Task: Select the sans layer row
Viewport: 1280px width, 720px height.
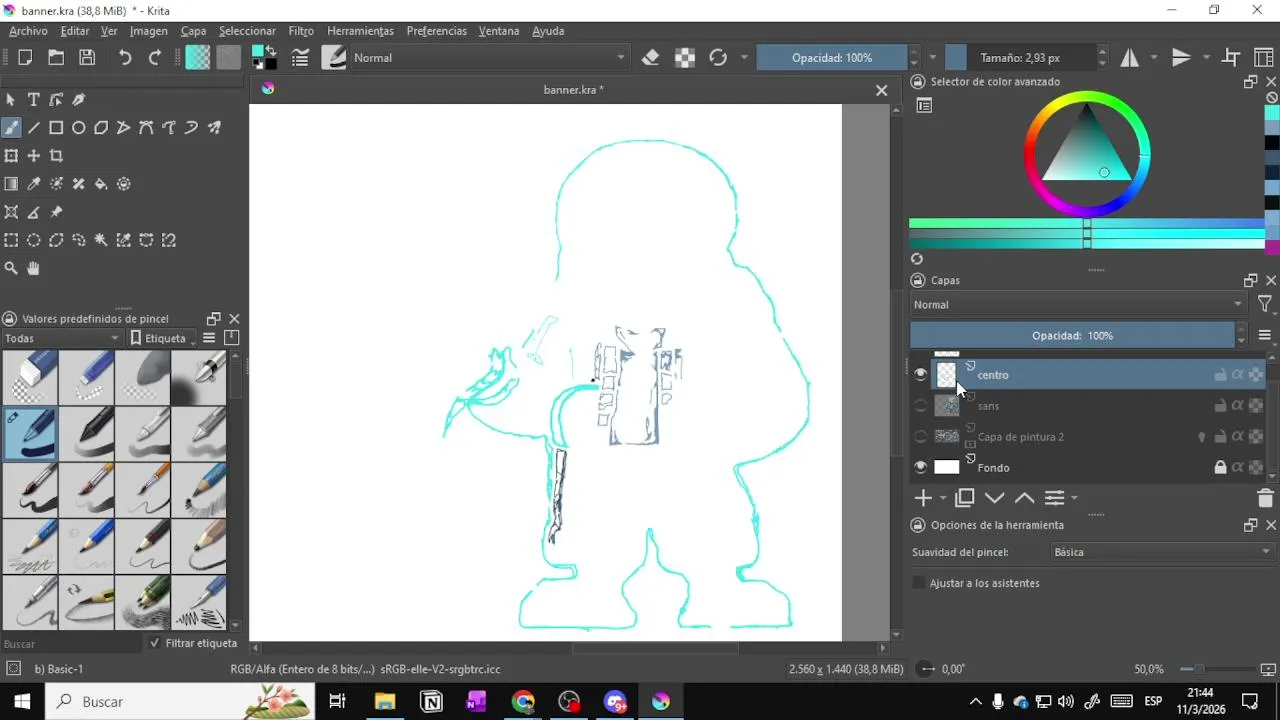Action: [1087, 405]
